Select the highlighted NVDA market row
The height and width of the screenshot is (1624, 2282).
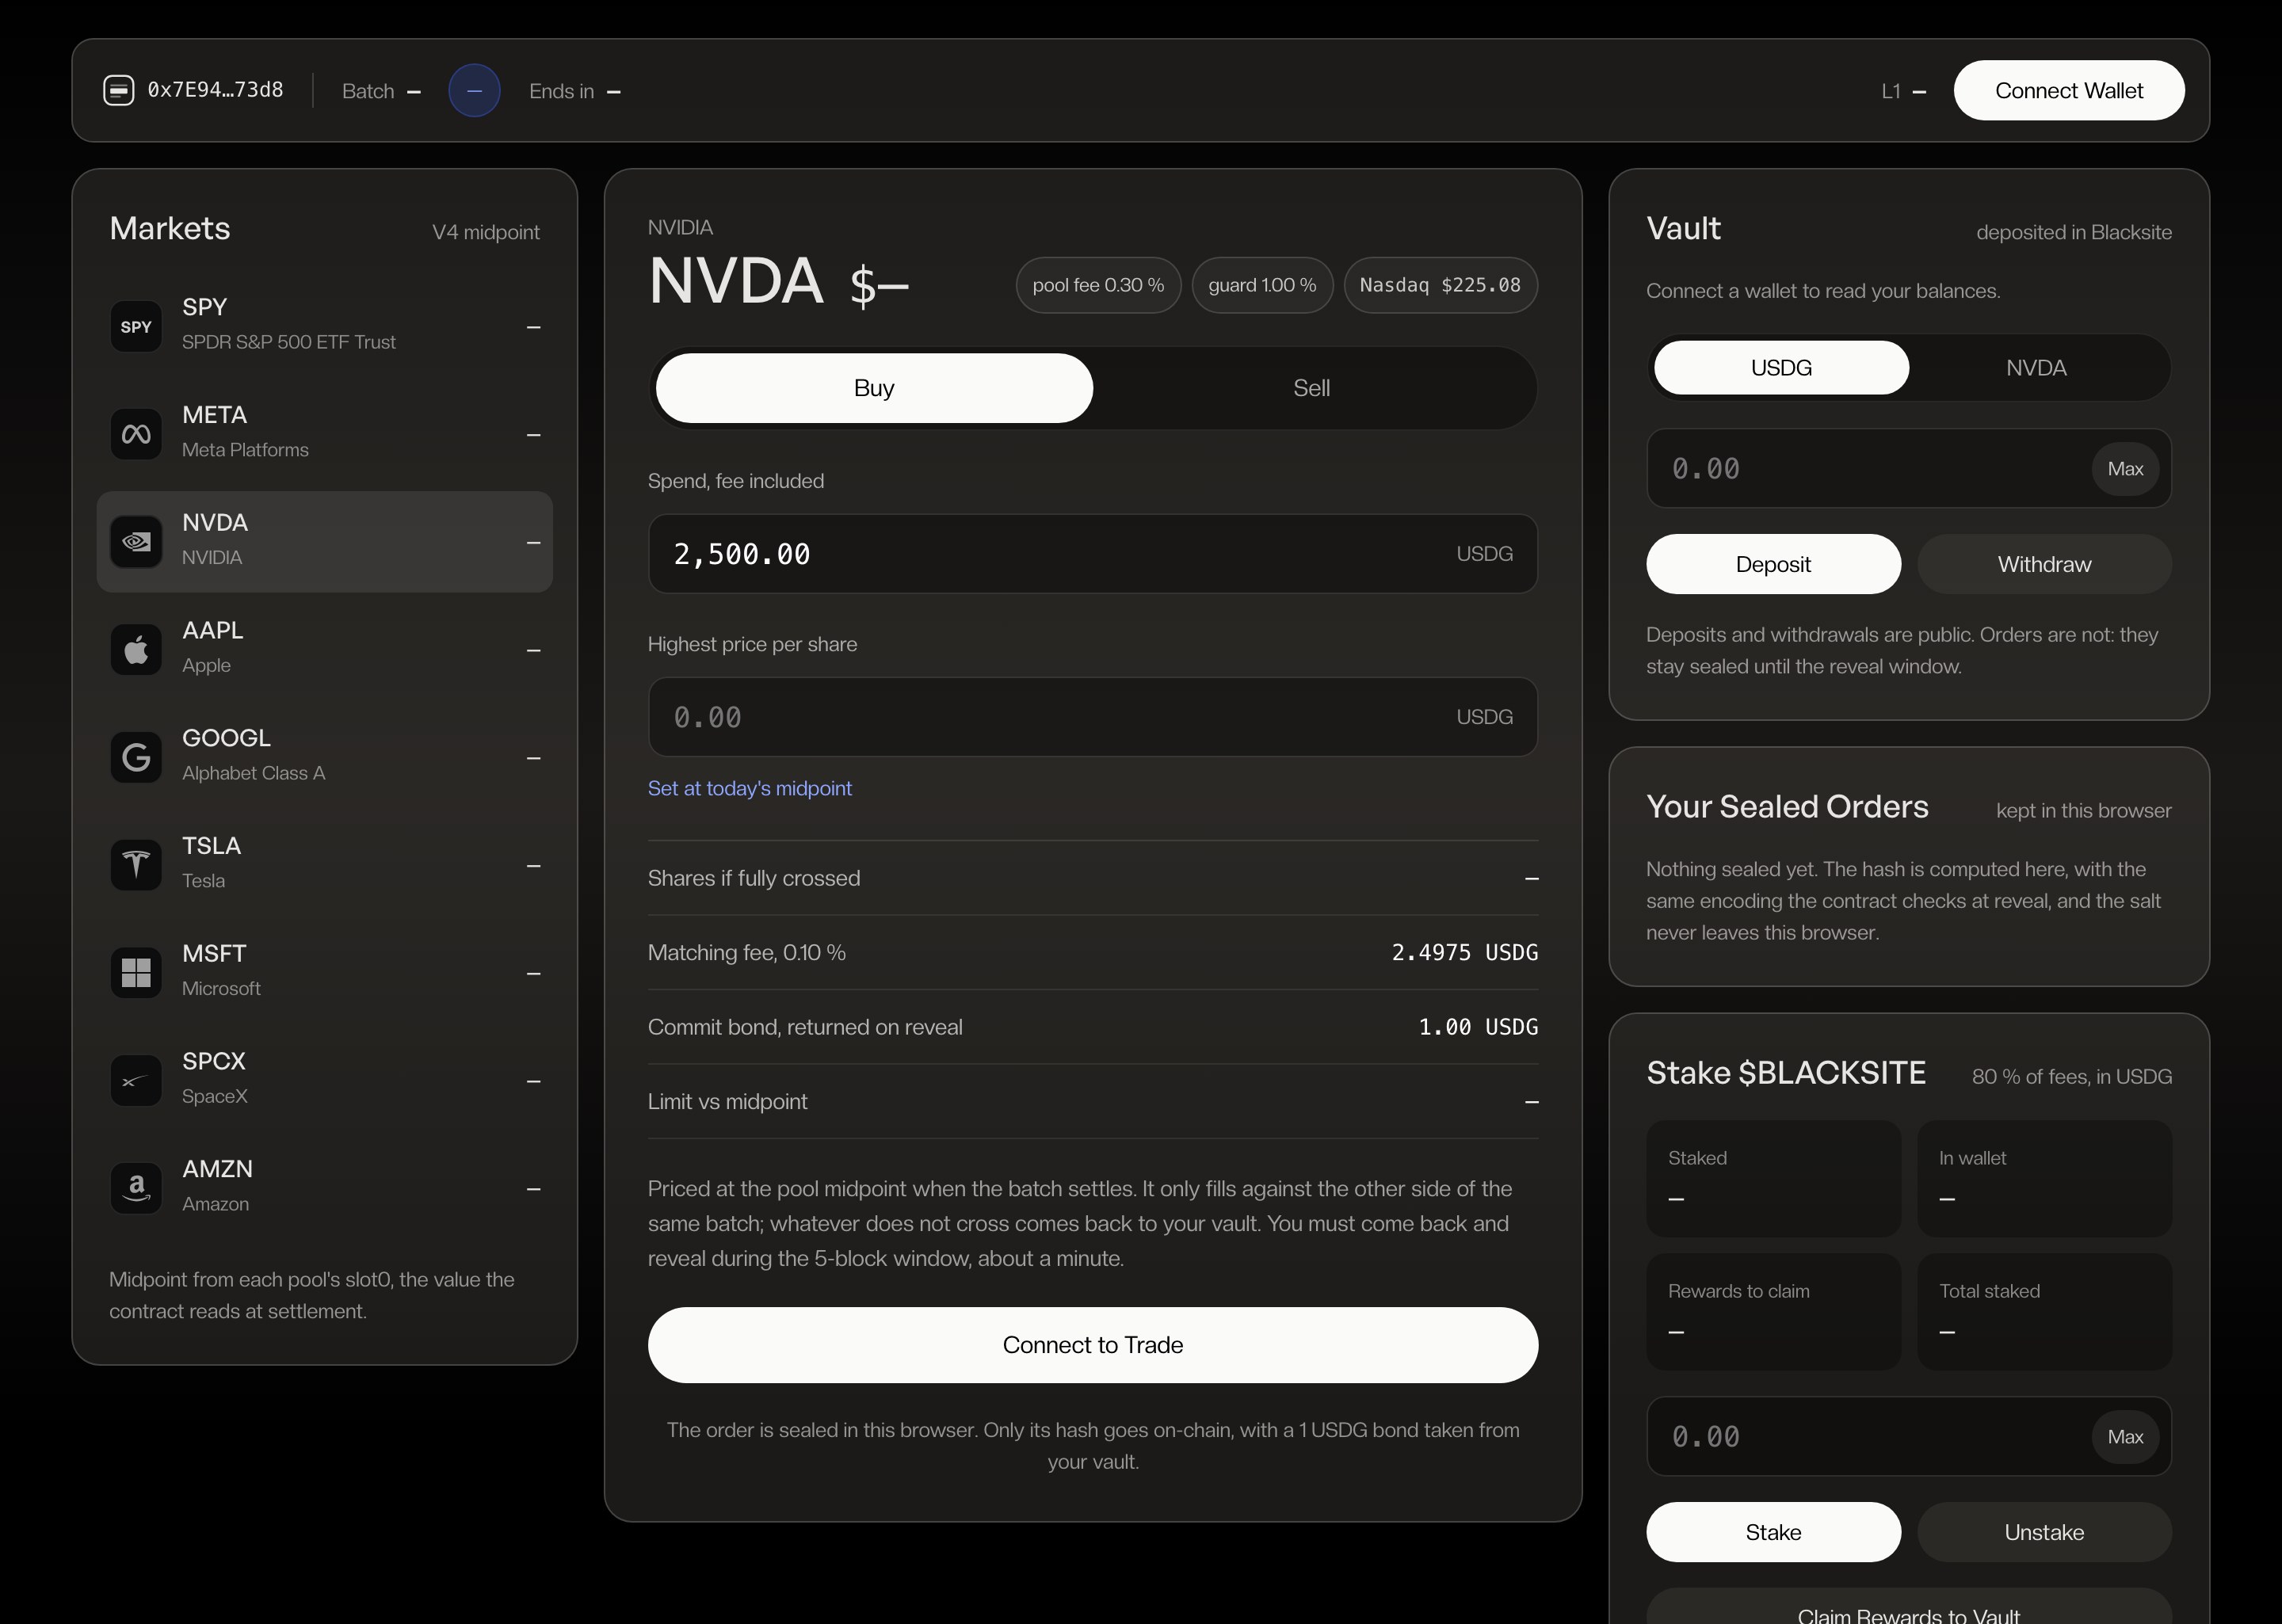click(325, 542)
